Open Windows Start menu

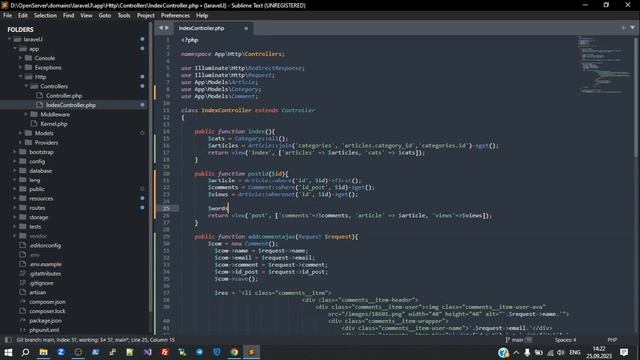8,352
